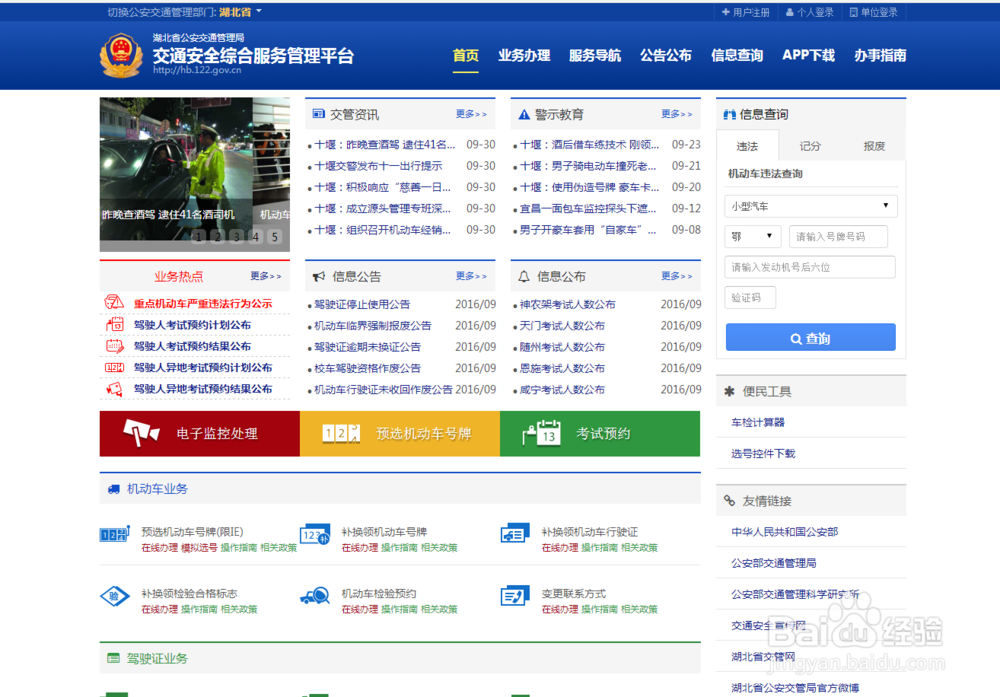1000x697 pixels.
Task: Open the yellow 预选机动车号牌 banner
Action: [x=398, y=434]
